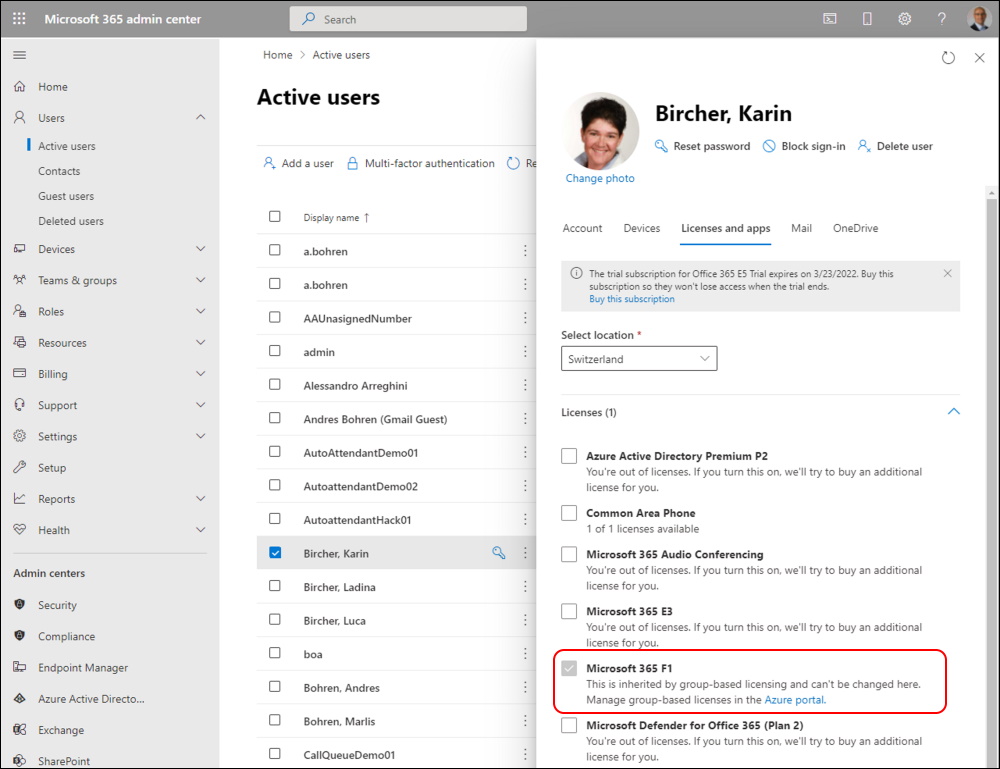Open the settings gear in header

[904, 18]
